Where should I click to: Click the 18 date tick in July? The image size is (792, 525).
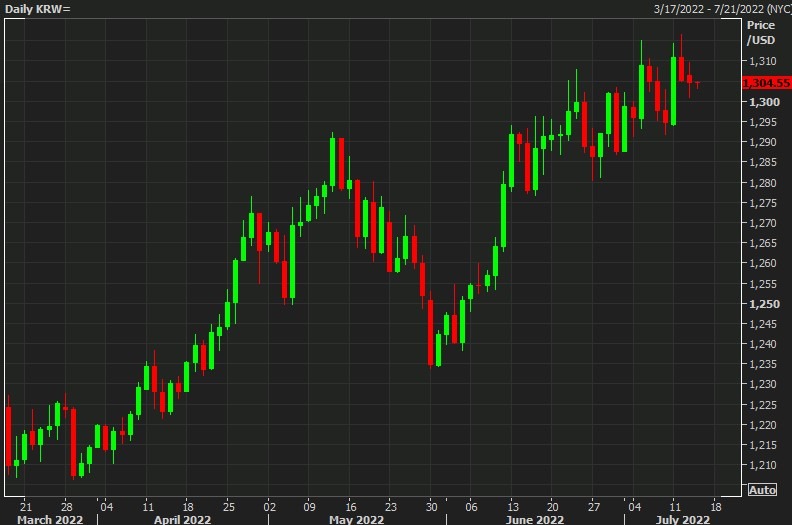(x=716, y=506)
